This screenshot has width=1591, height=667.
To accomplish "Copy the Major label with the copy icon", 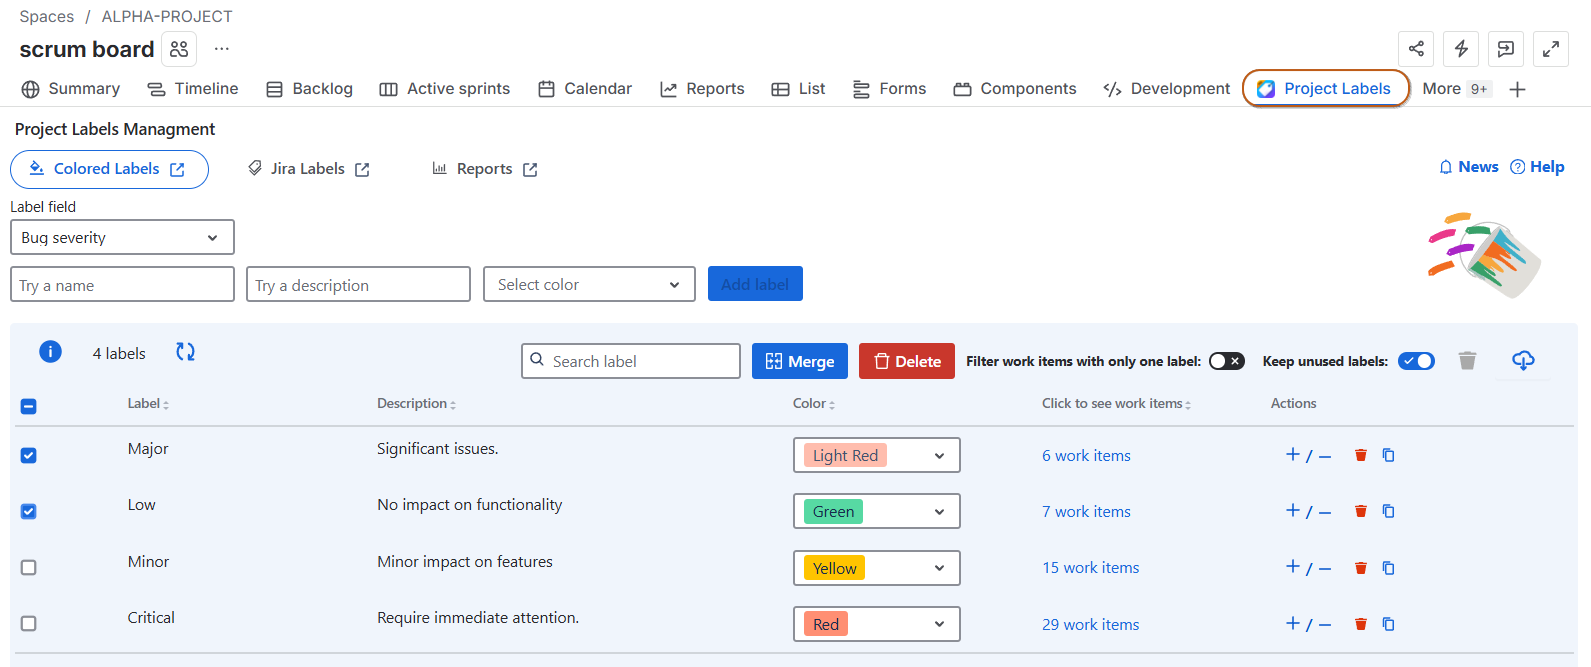I will (1388, 455).
